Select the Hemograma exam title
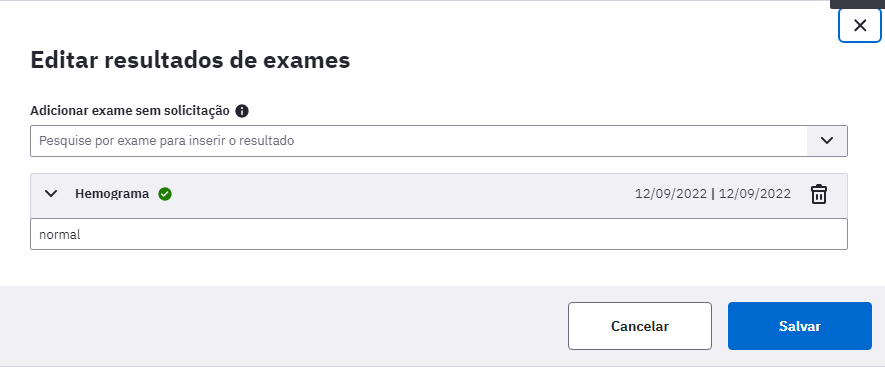This screenshot has width=885, height=367. [112, 194]
